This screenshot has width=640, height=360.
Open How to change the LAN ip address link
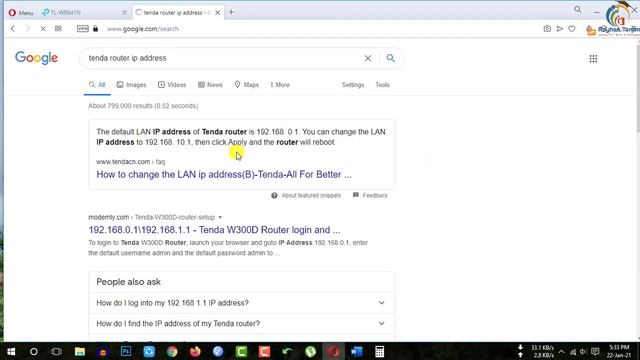pyautogui.click(x=224, y=174)
